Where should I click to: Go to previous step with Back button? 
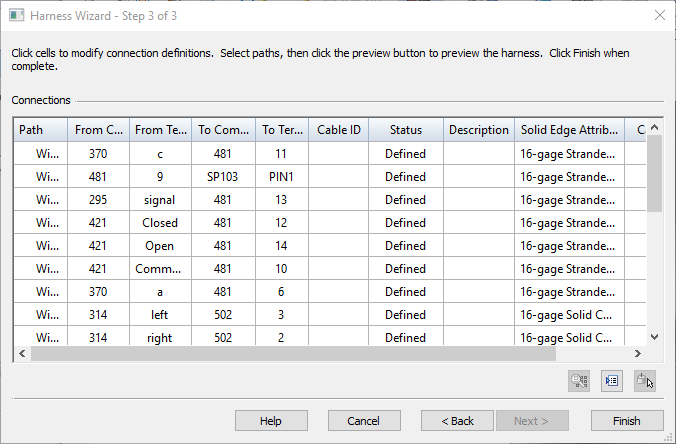click(457, 421)
